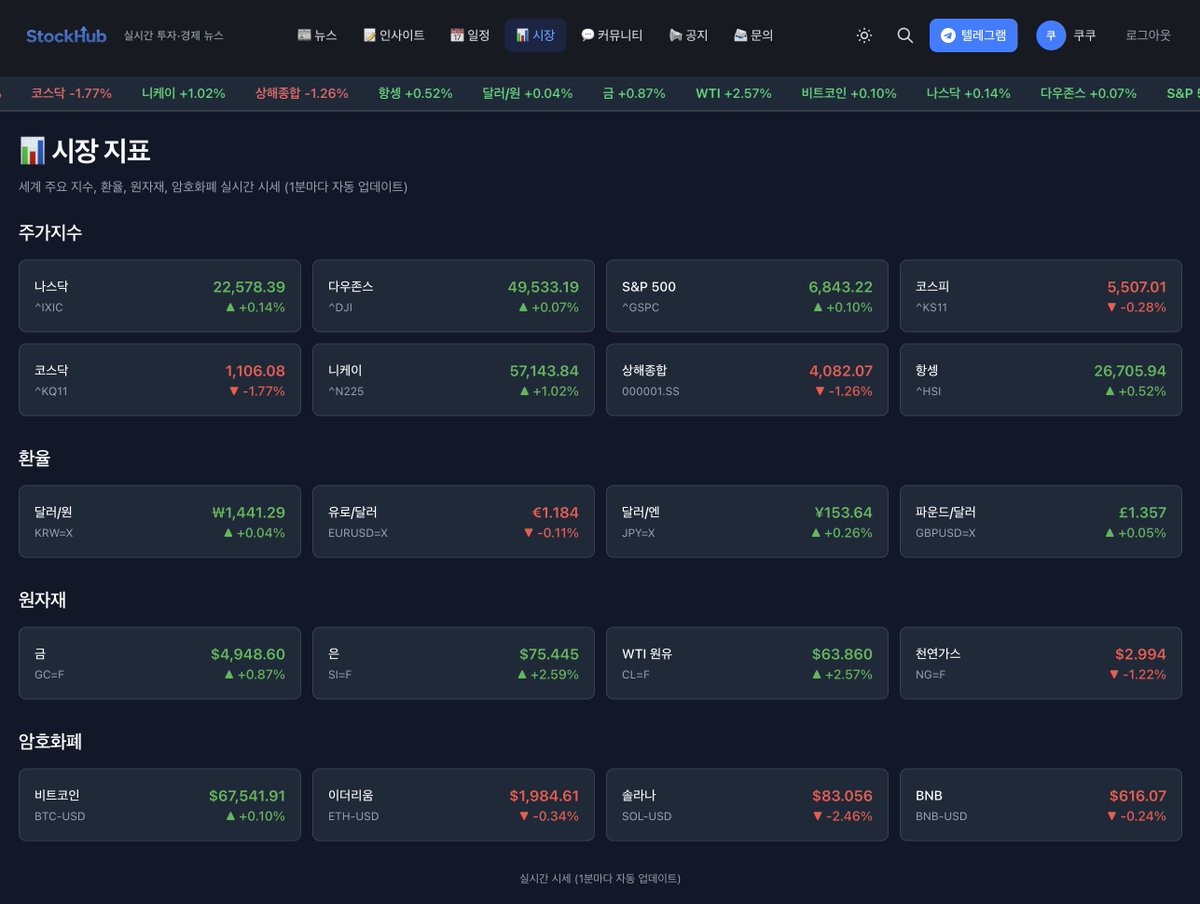Open the WTI 원유 CL=F card

[x=747, y=663]
